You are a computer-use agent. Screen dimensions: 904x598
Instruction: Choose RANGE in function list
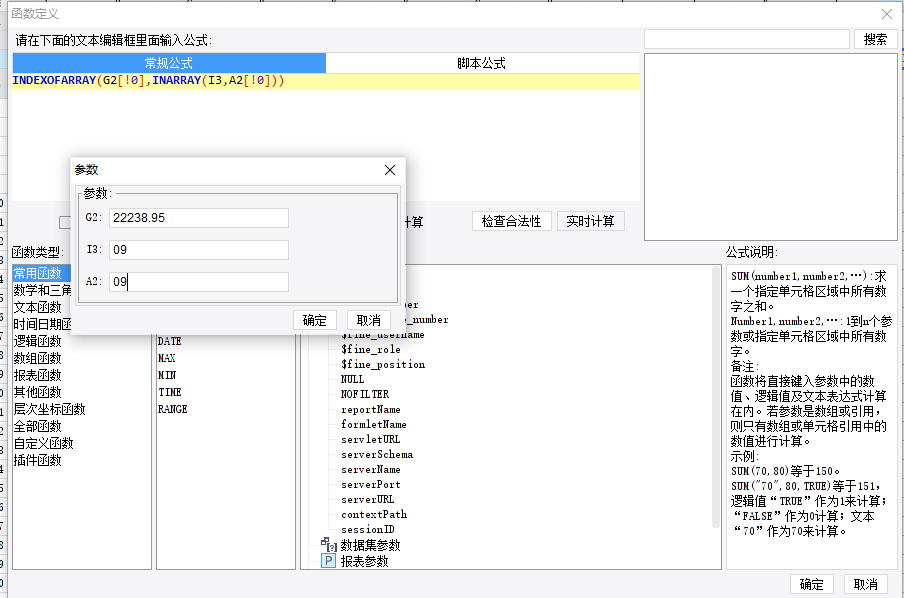[x=172, y=409]
